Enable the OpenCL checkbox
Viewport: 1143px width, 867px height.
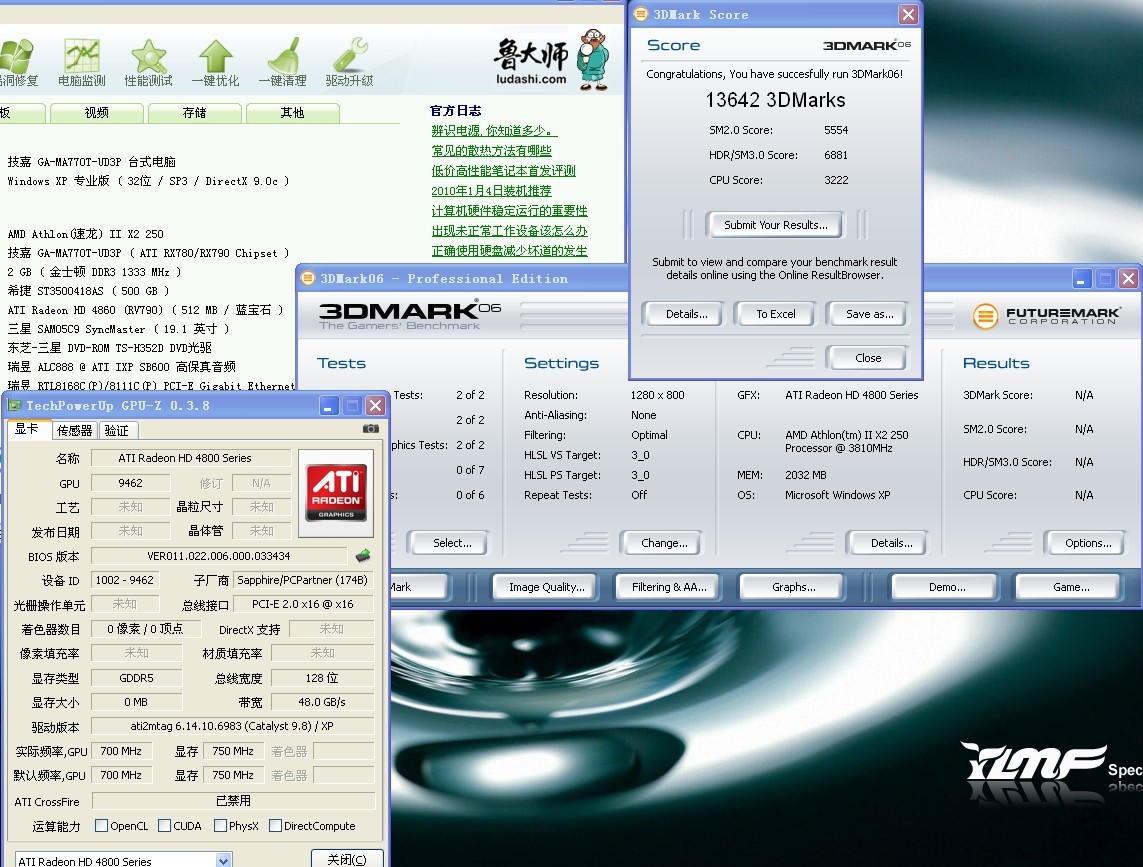tap(101, 826)
